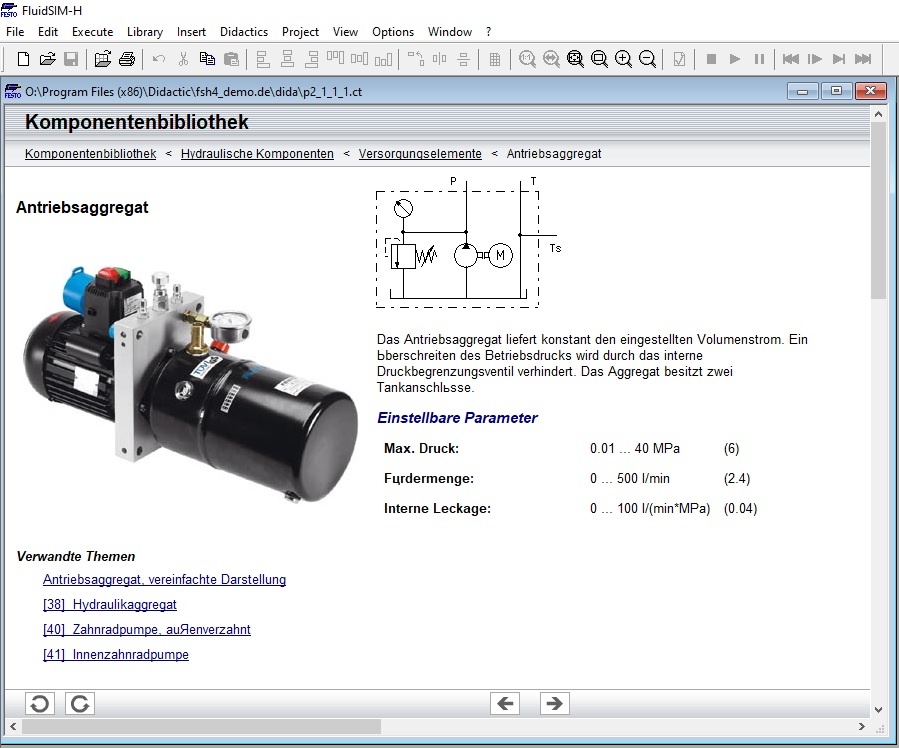Click the Rotate object icon

tap(416, 59)
